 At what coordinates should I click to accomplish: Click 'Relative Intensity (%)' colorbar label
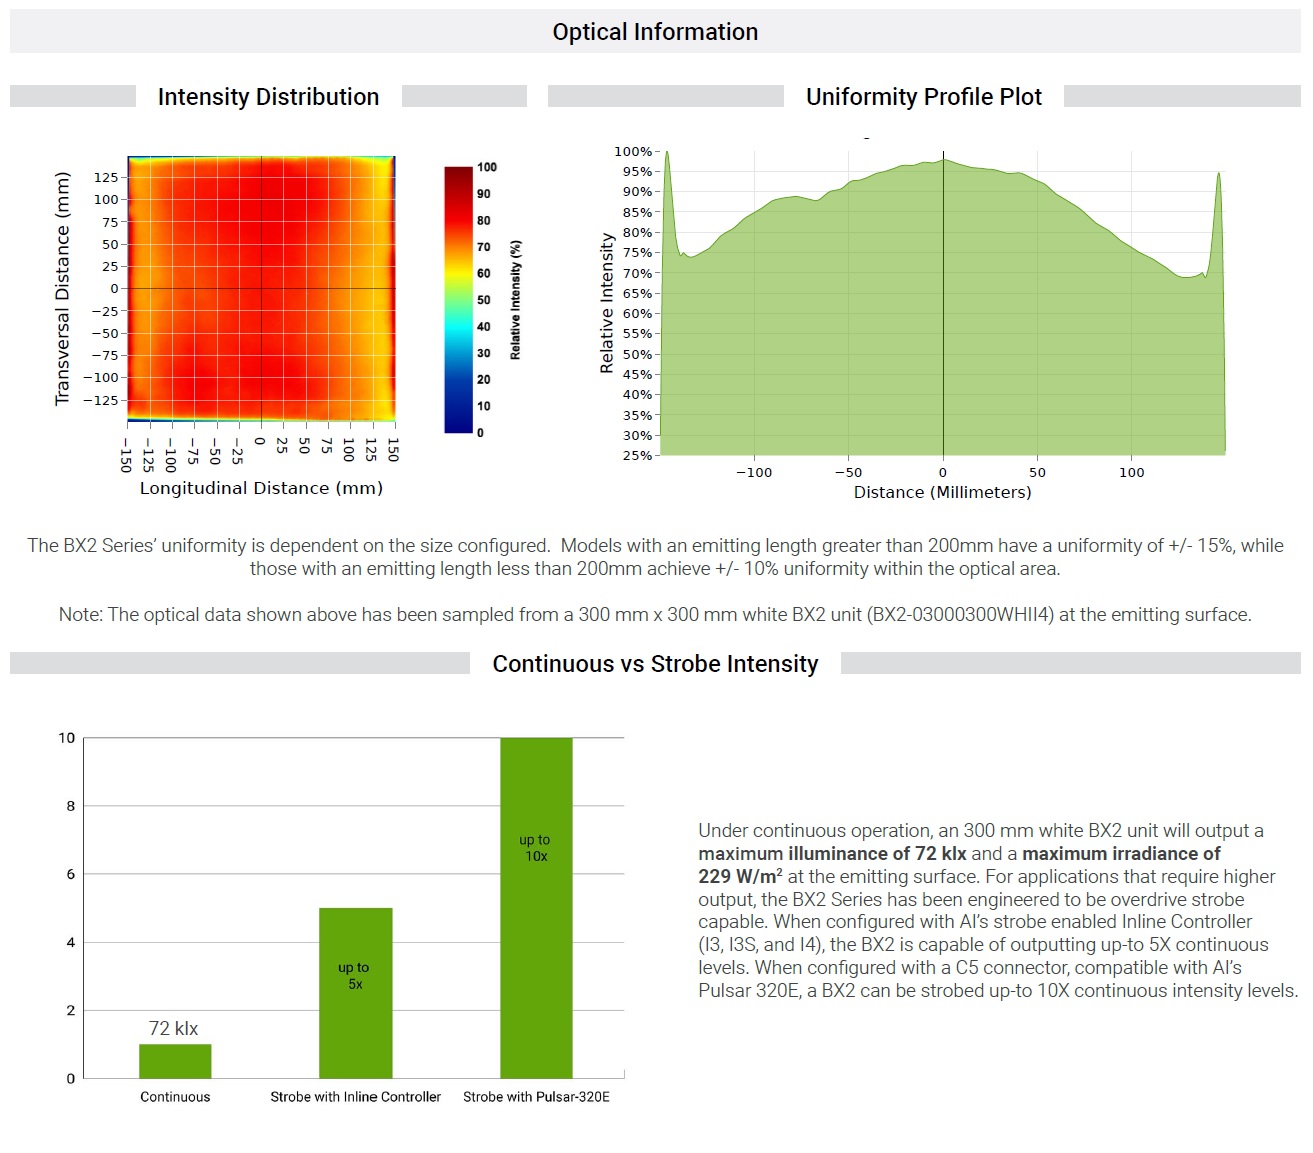515,300
